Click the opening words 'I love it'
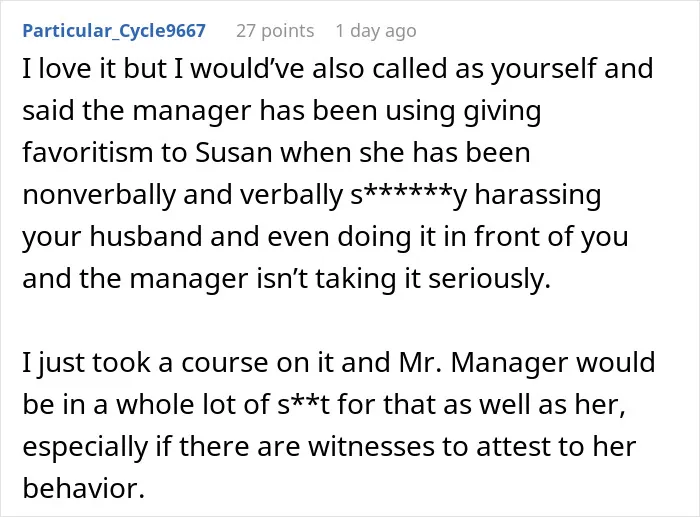Image resolution: width=700 pixels, height=517 pixels. [x=69, y=68]
